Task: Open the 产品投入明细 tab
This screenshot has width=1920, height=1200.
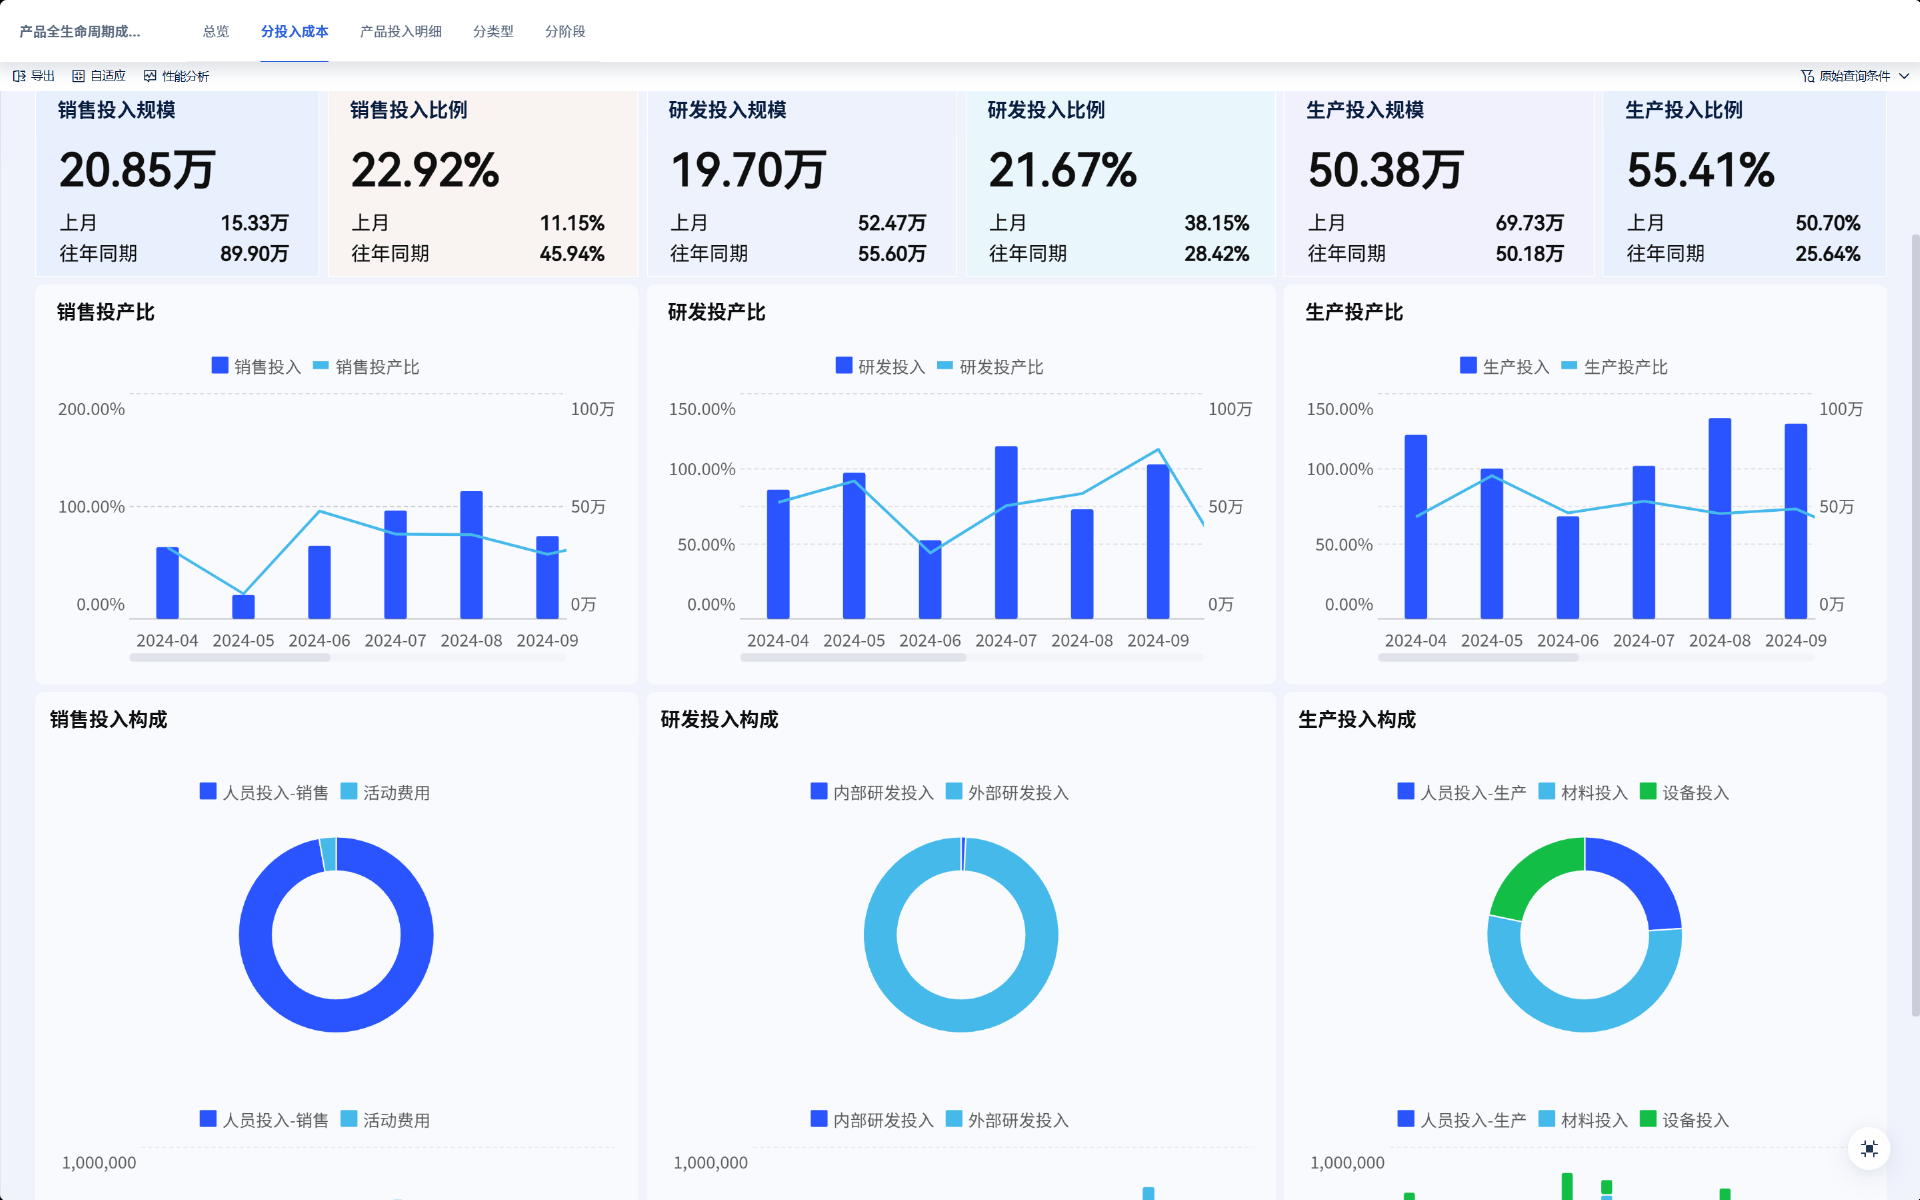Action: pyautogui.click(x=400, y=32)
